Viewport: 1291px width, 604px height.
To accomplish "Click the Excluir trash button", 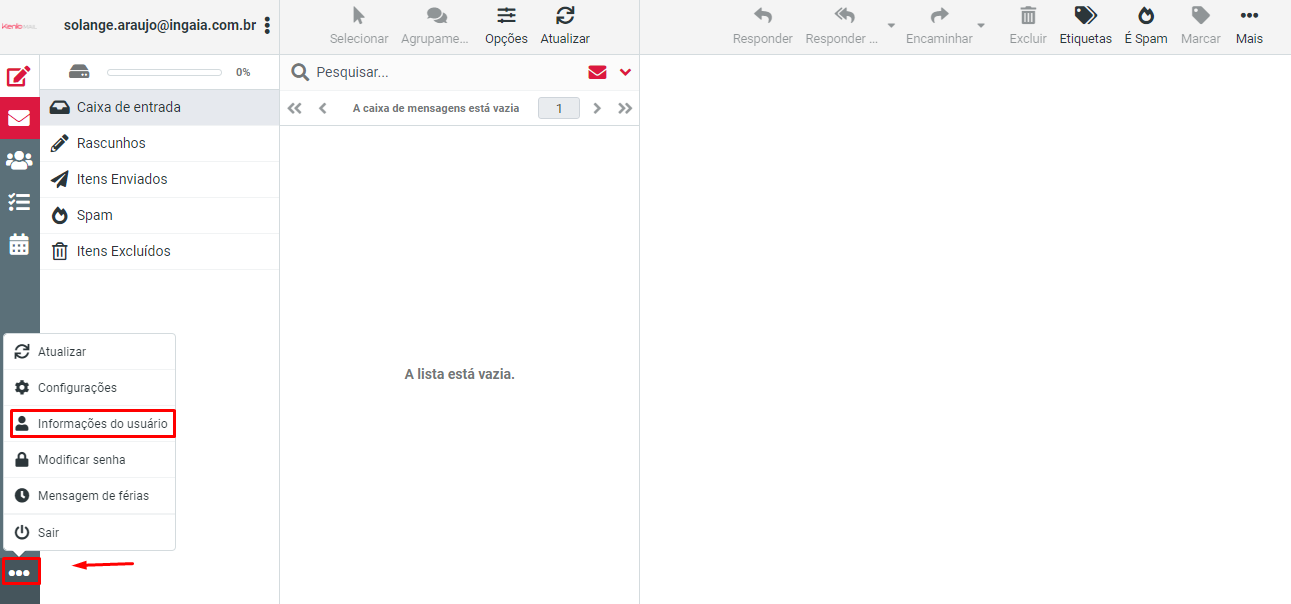I will tap(1028, 26).
